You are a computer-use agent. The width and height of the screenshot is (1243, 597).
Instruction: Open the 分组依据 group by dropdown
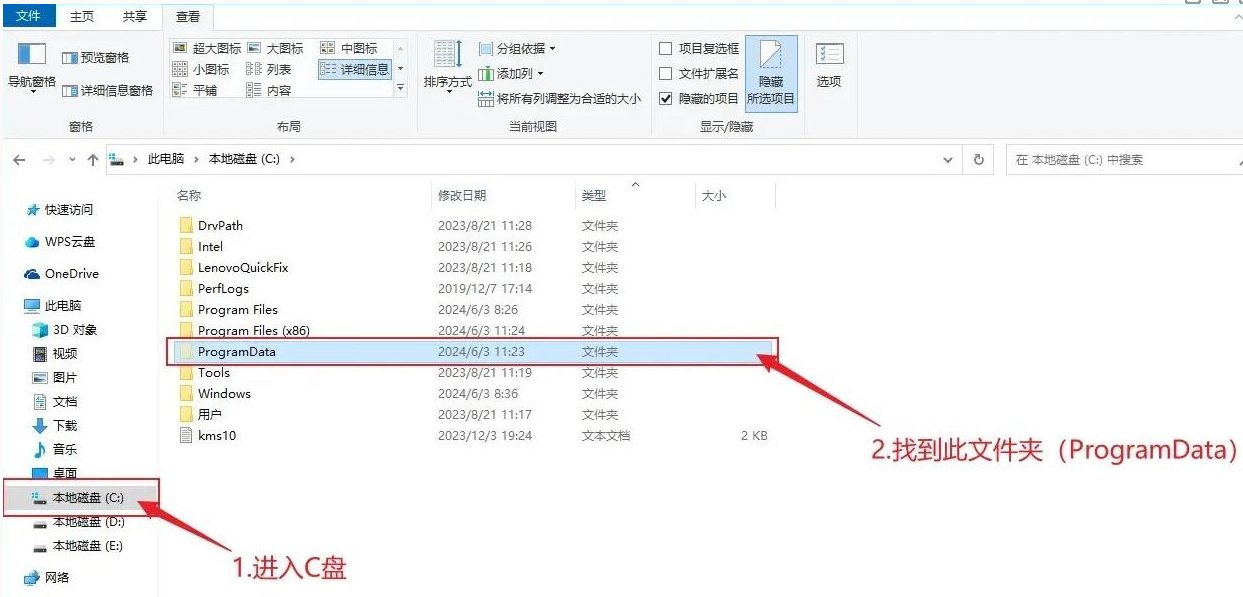tap(516, 48)
